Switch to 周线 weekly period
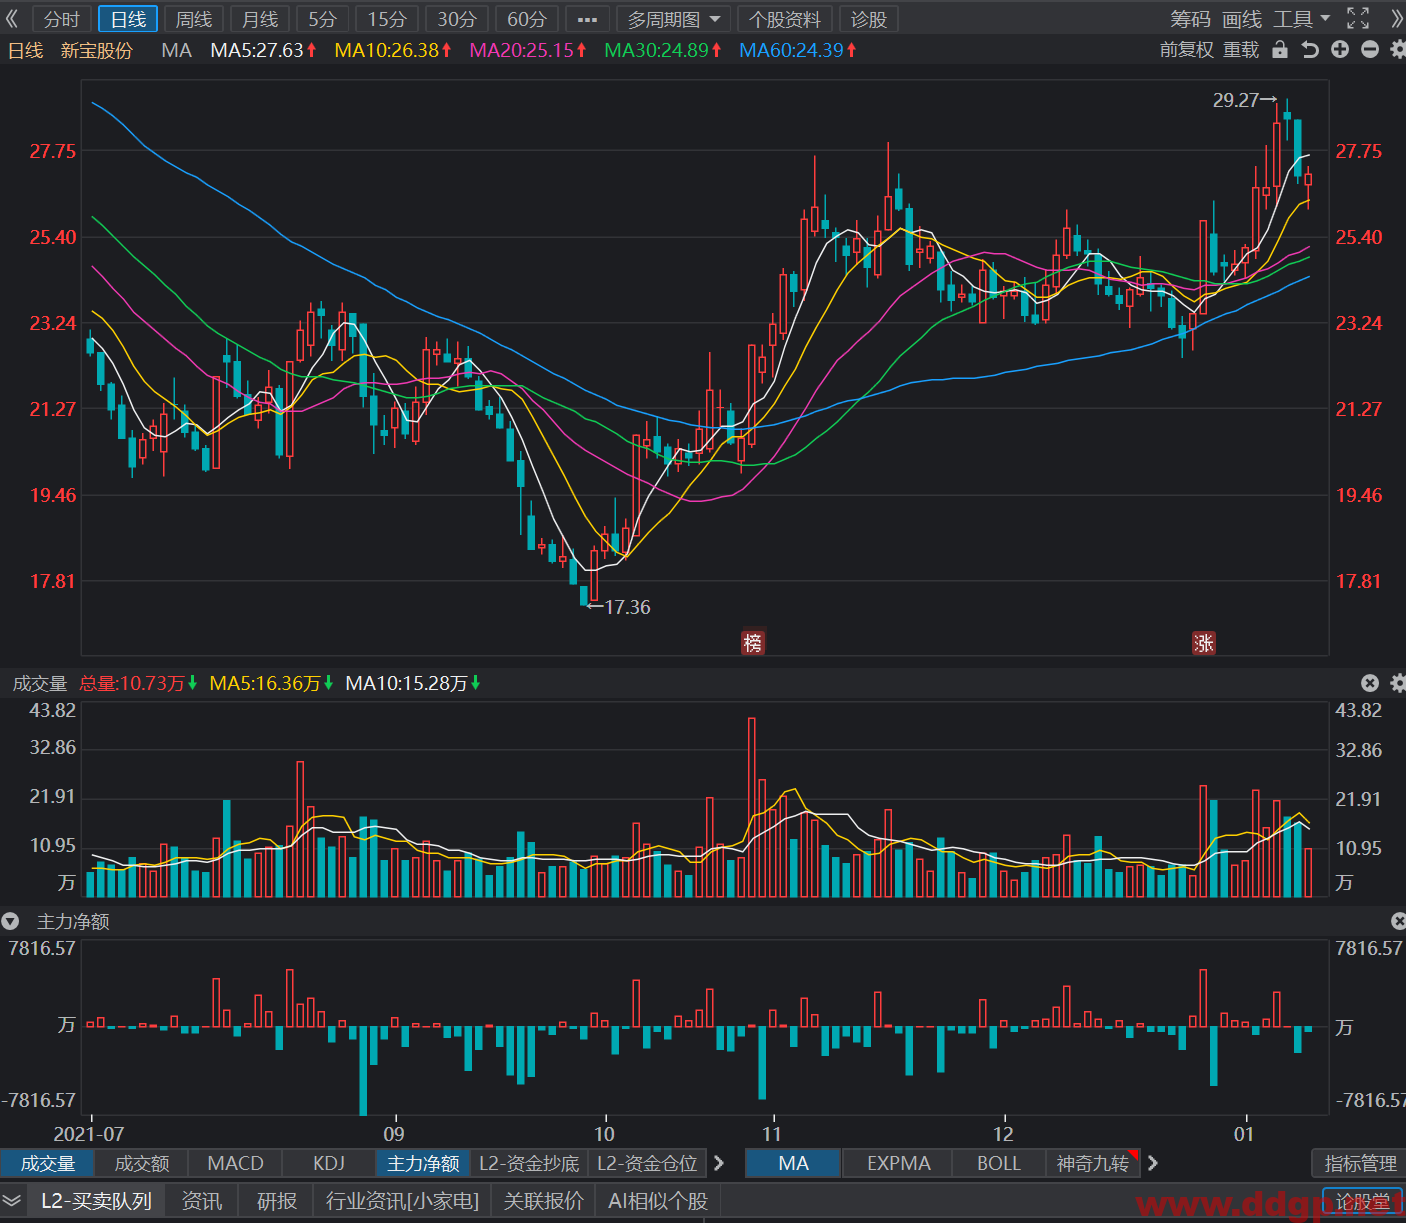Viewport: 1406px width, 1223px height. pyautogui.click(x=194, y=19)
